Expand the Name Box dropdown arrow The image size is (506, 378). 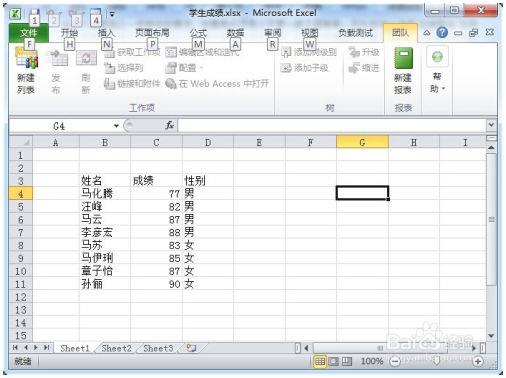[x=116, y=126]
